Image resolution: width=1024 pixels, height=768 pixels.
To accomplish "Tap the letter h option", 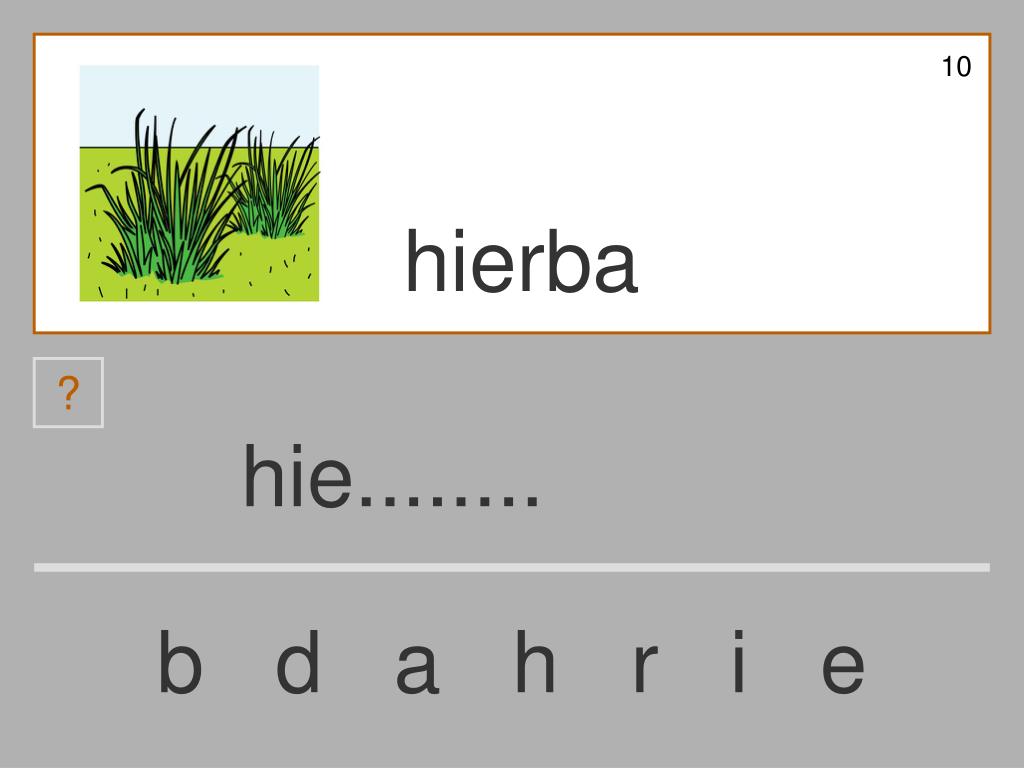I will [535, 662].
